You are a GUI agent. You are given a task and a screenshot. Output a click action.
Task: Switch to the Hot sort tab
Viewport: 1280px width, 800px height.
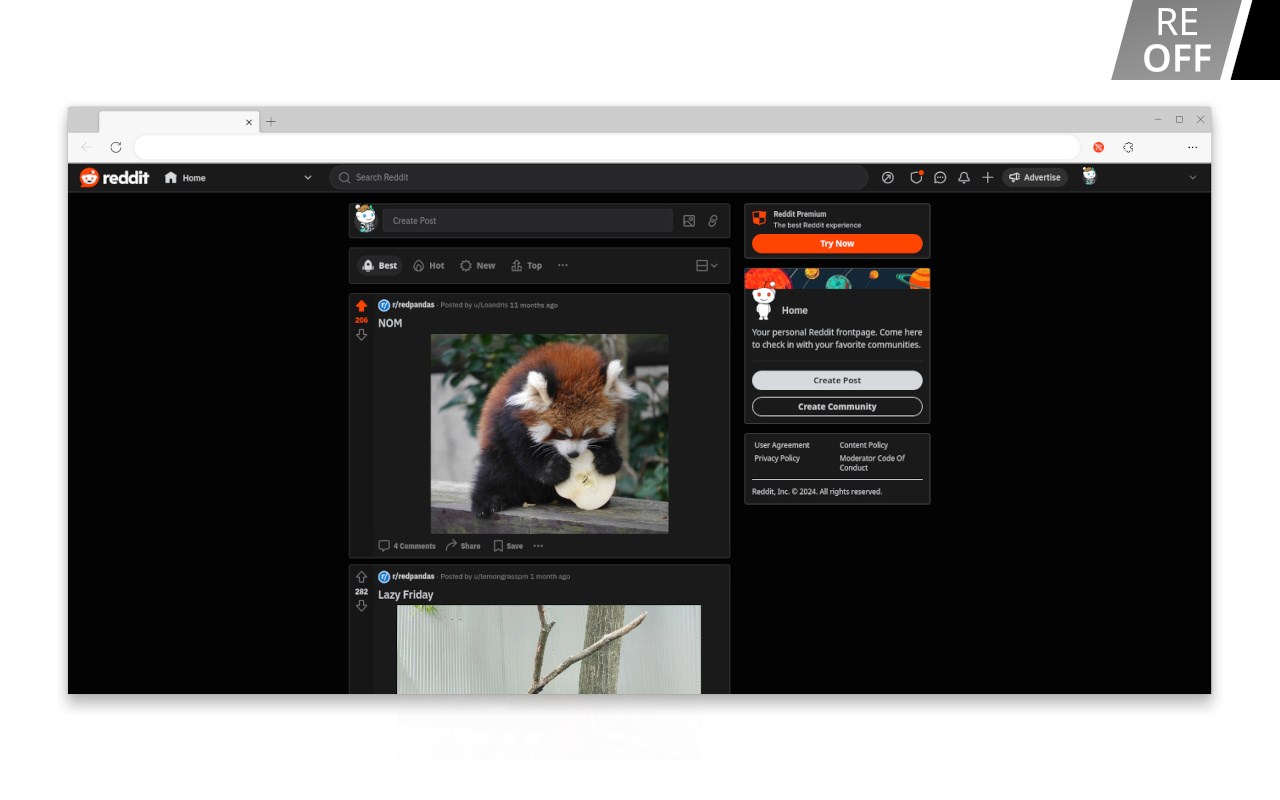tap(429, 266)
